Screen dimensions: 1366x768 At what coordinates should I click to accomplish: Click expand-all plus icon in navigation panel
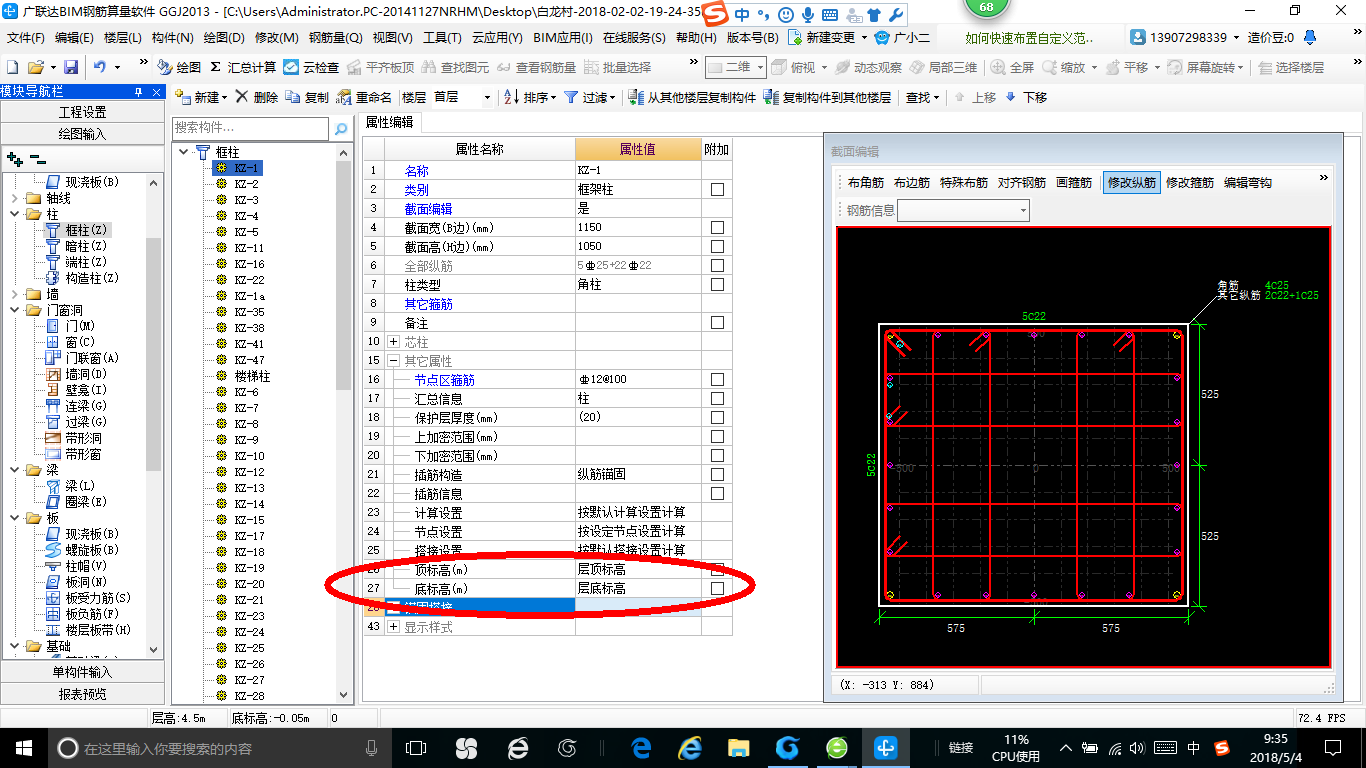pos(14,158)
